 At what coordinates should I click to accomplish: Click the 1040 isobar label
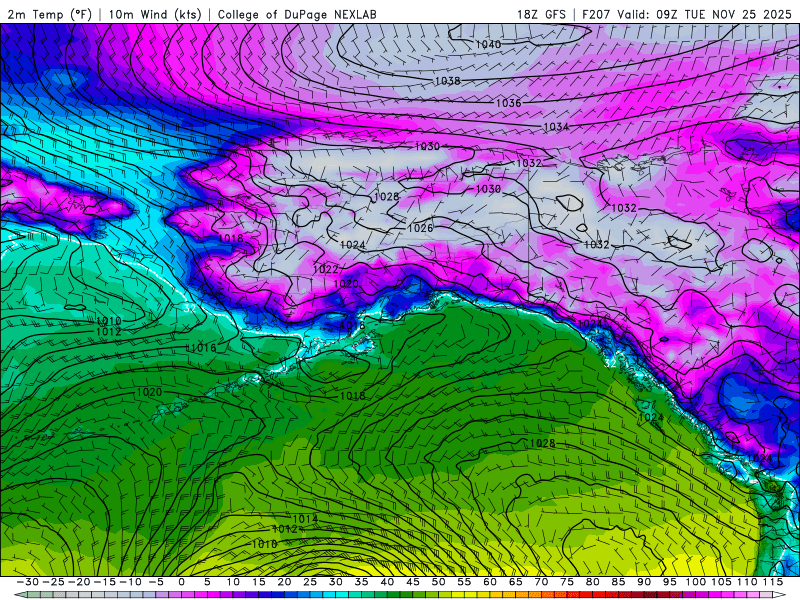pyautogui.click(x=488, y=45)
